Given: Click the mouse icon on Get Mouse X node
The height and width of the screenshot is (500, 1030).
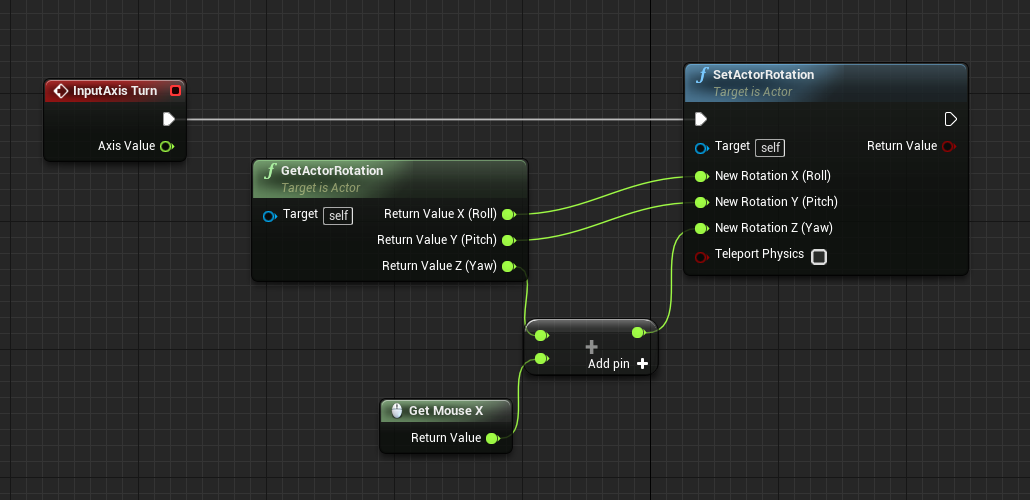Looking at the screenshot, I should coord(397,411).
